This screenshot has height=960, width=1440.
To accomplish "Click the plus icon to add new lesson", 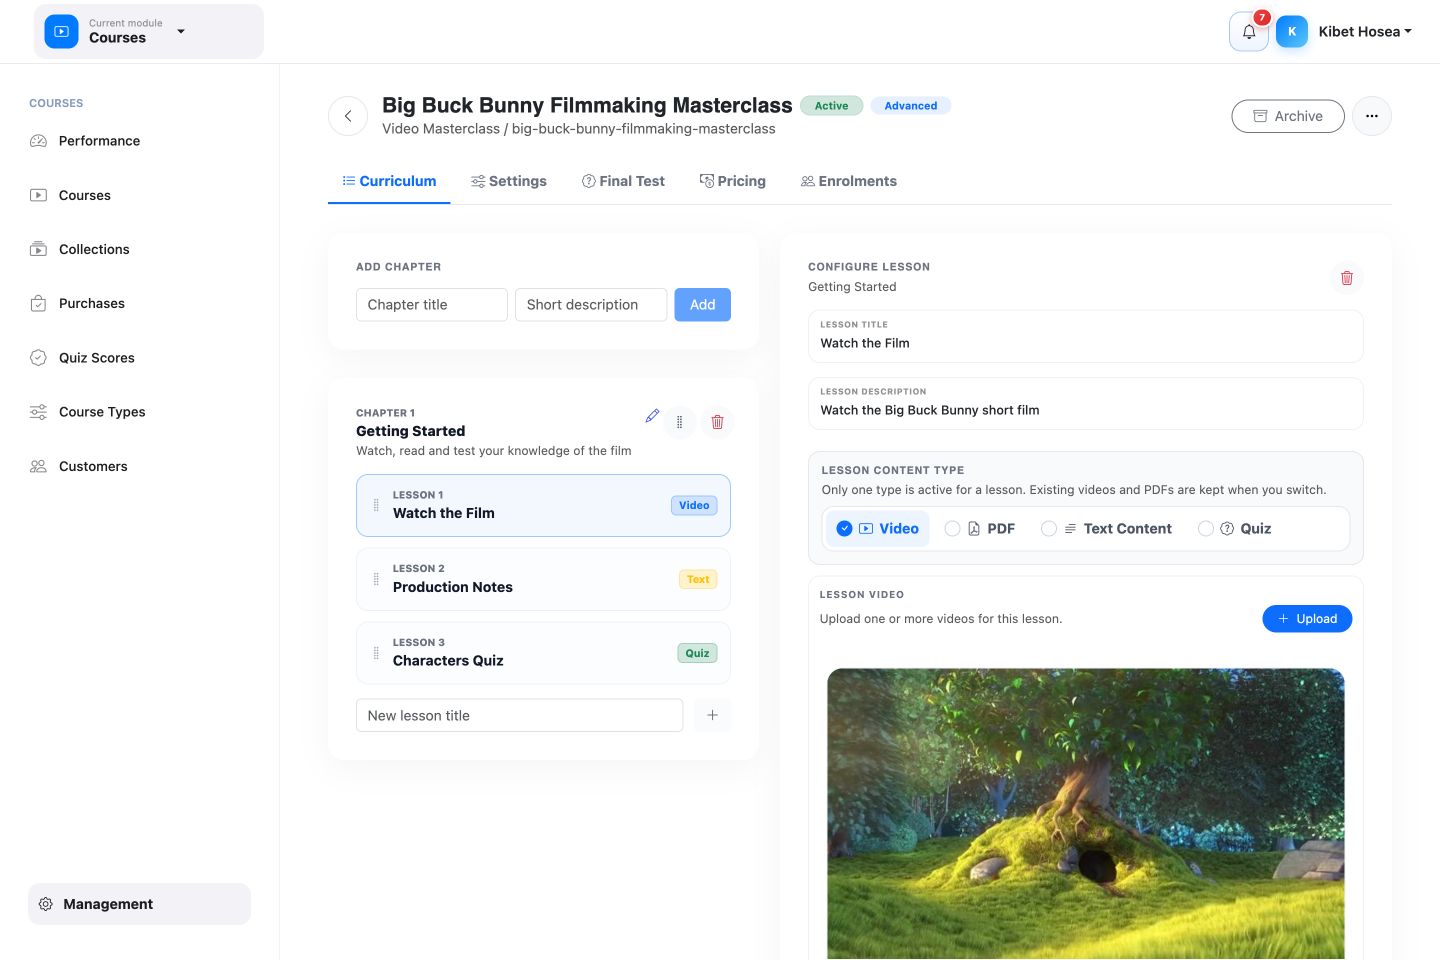I will tap(712, 715).
